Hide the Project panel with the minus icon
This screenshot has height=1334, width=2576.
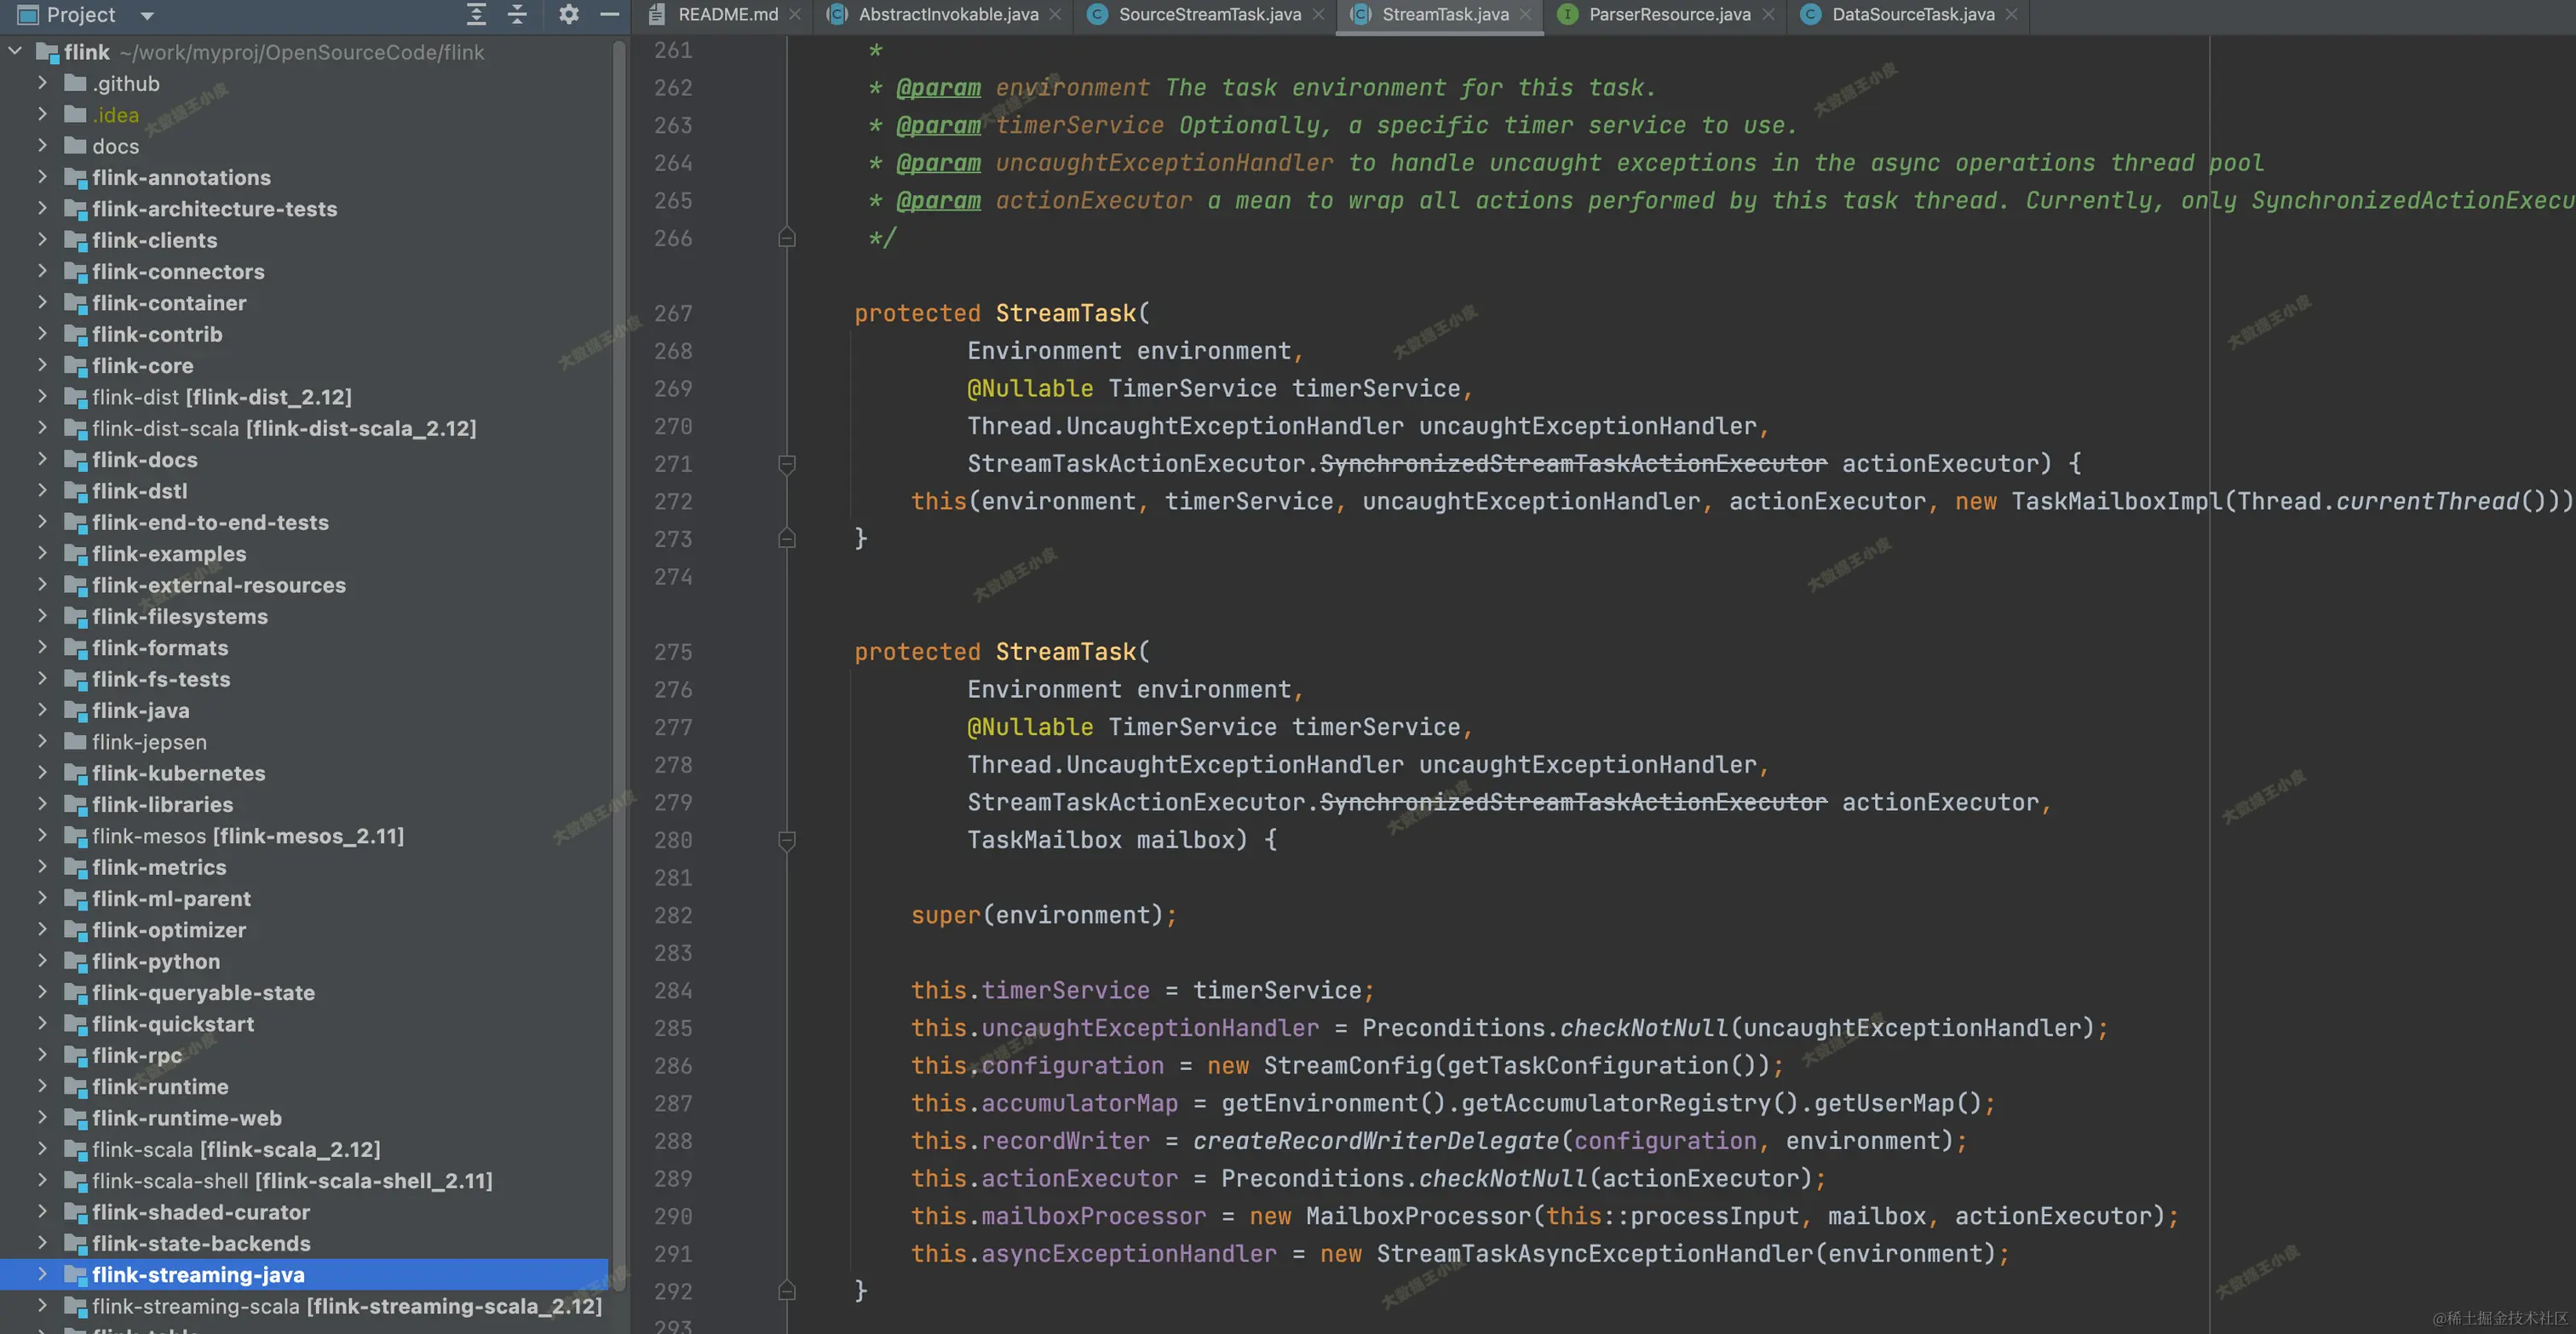point(609,14)
